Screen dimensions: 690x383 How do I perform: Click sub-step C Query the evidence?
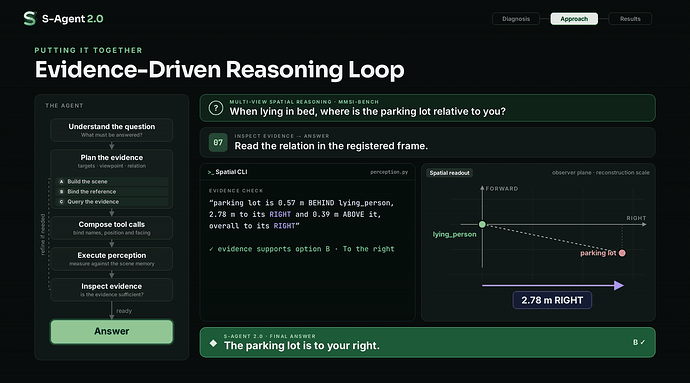(112, 202)
